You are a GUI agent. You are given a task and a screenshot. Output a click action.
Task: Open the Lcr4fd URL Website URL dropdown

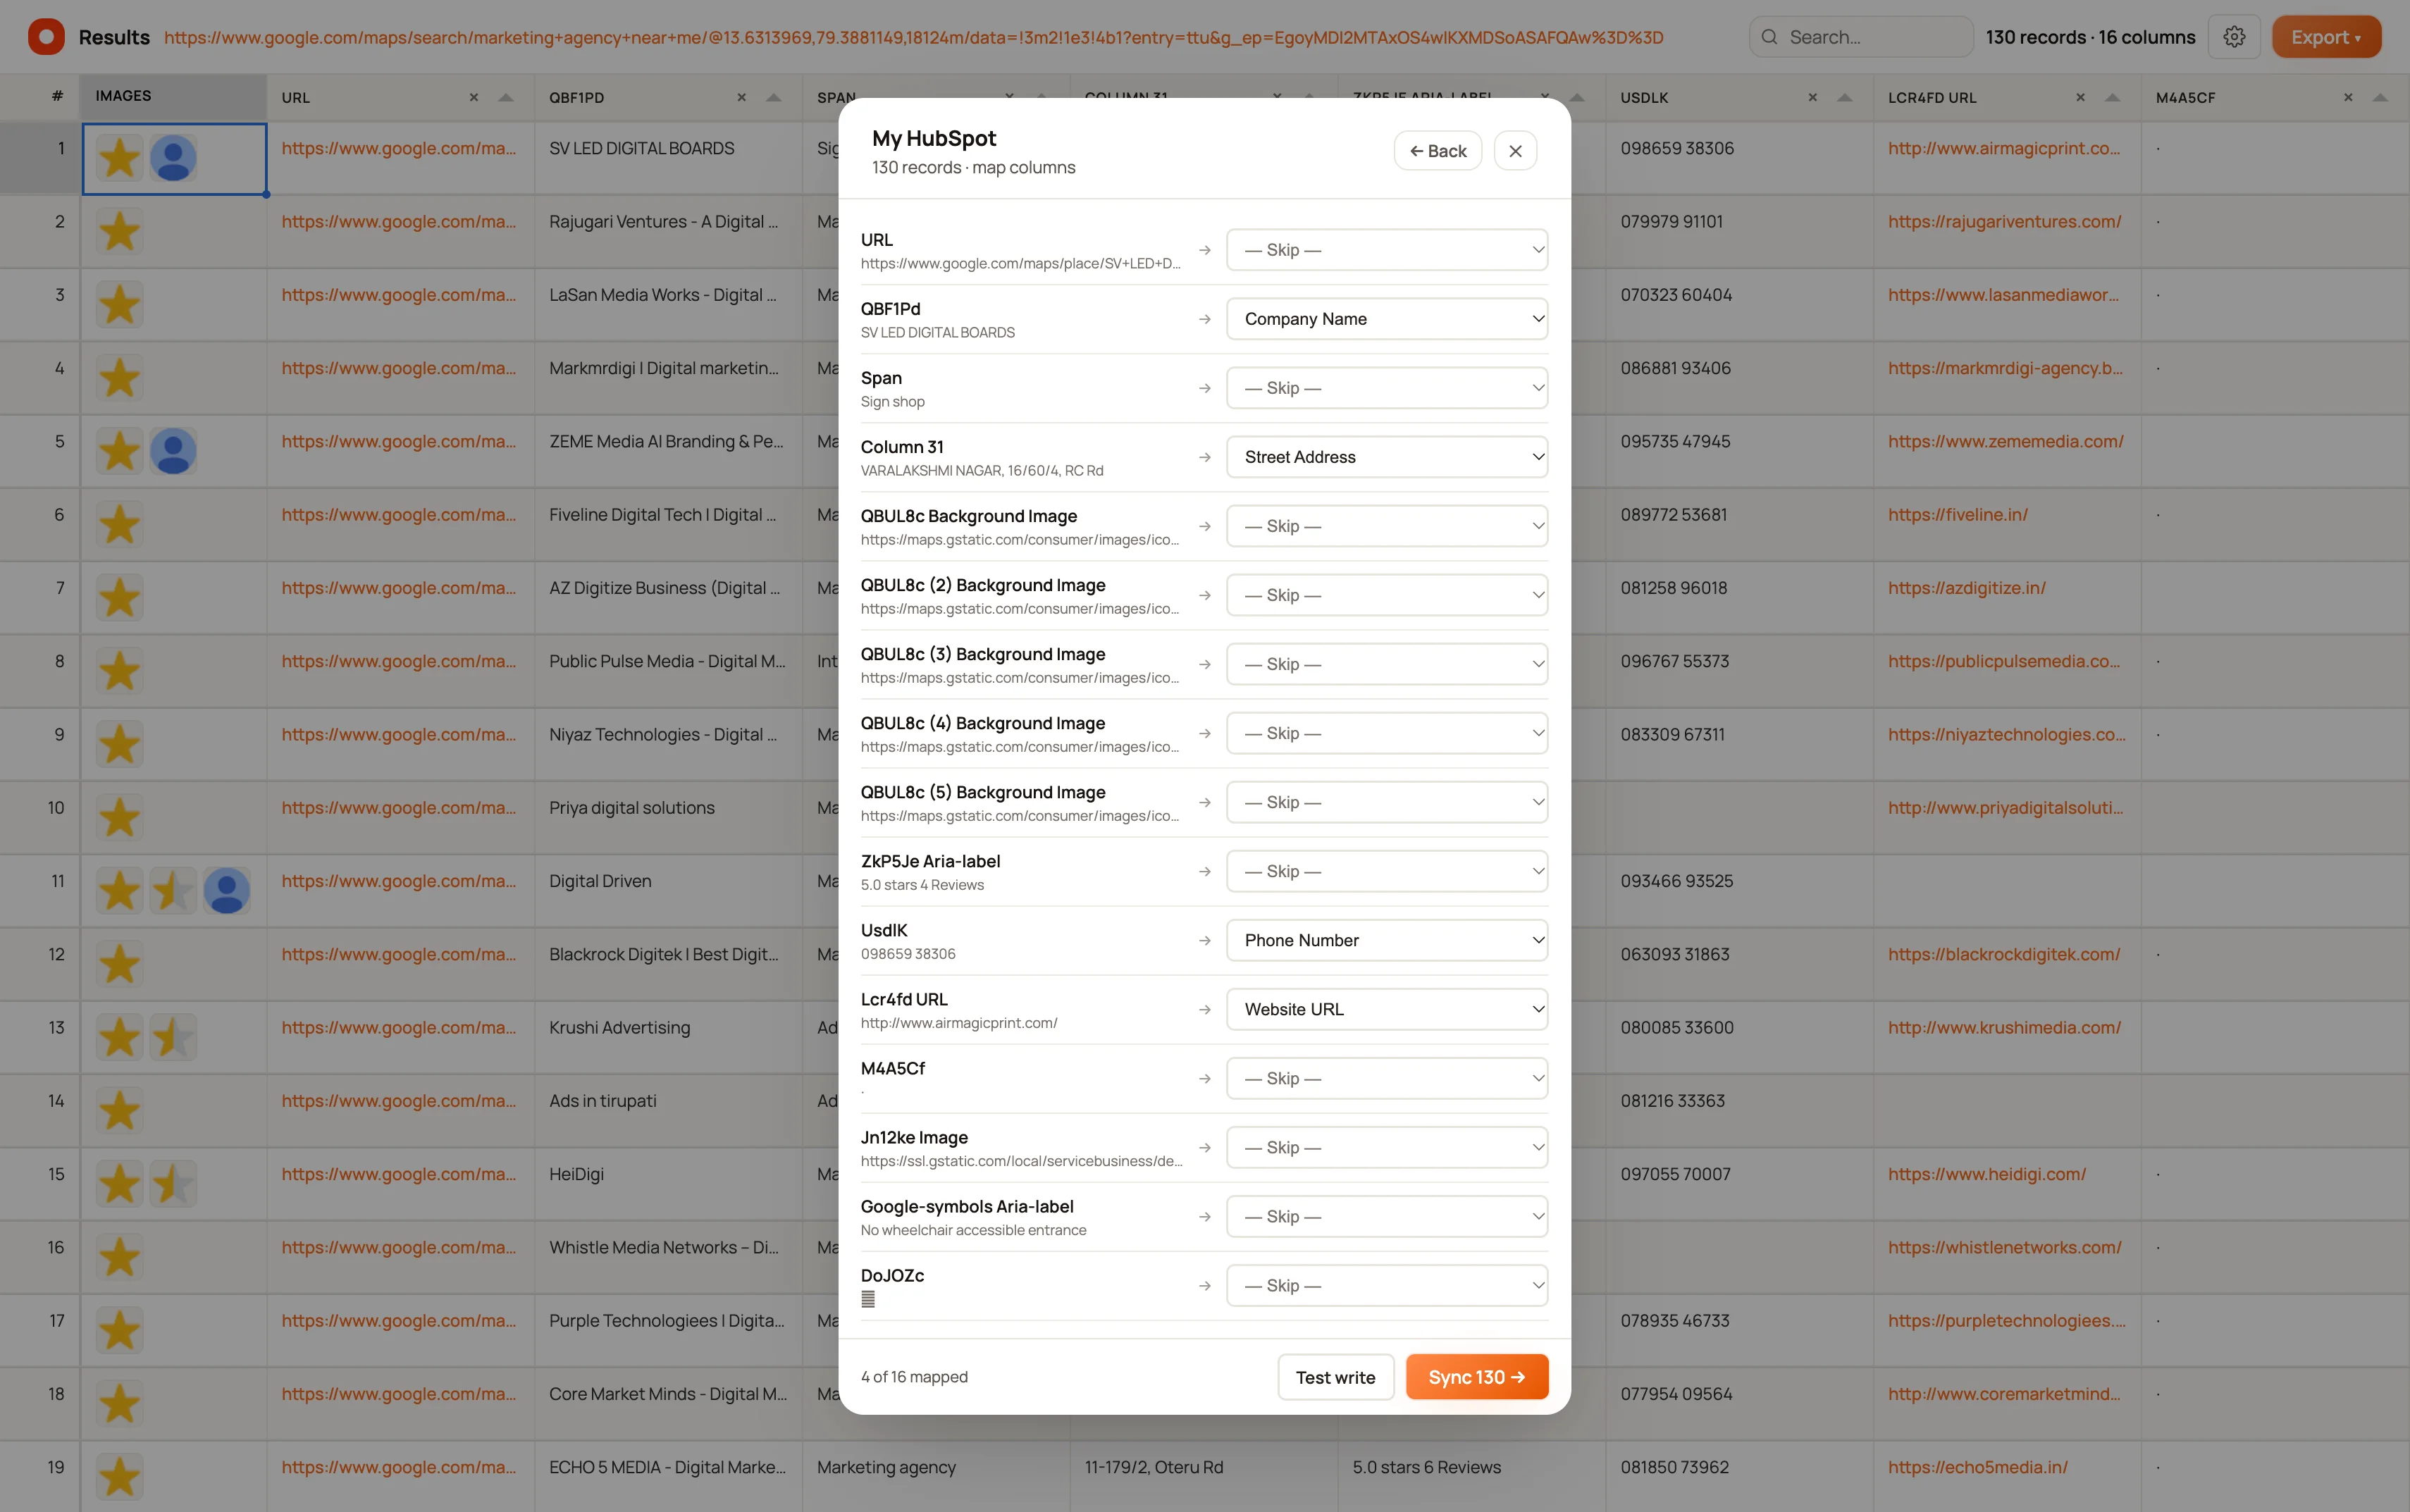(1387, 1009)
